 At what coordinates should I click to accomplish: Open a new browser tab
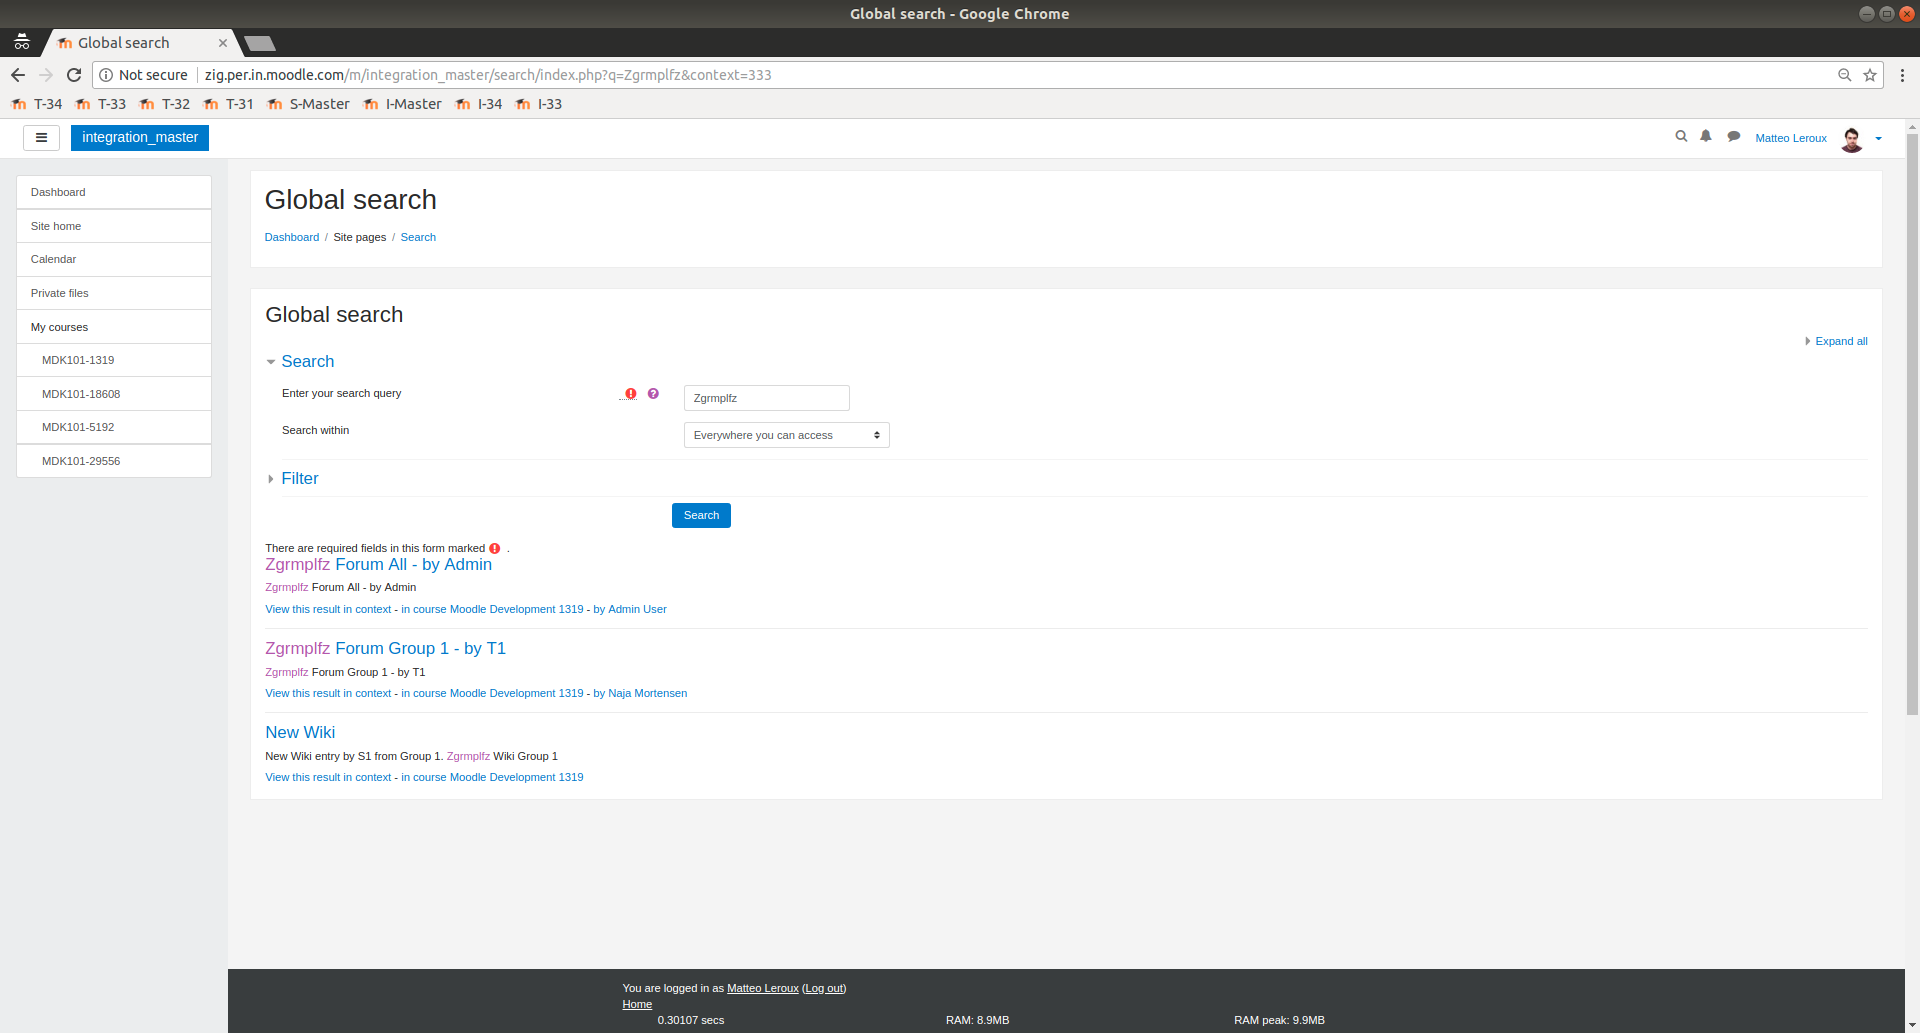click(x=260, y=43)
